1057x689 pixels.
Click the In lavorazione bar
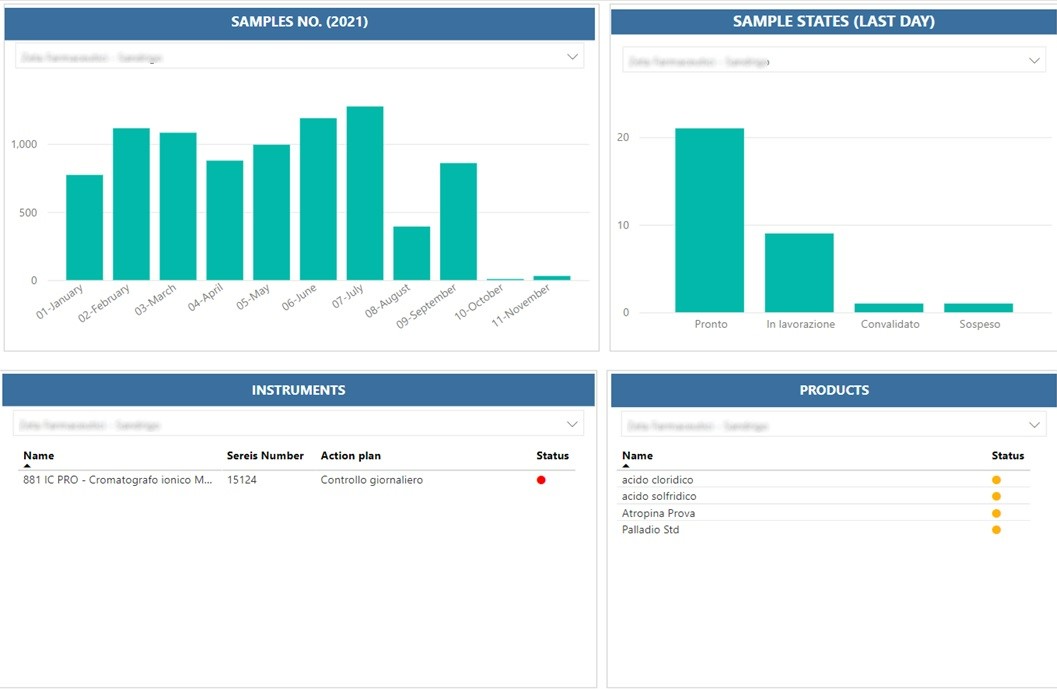(799, 272)
